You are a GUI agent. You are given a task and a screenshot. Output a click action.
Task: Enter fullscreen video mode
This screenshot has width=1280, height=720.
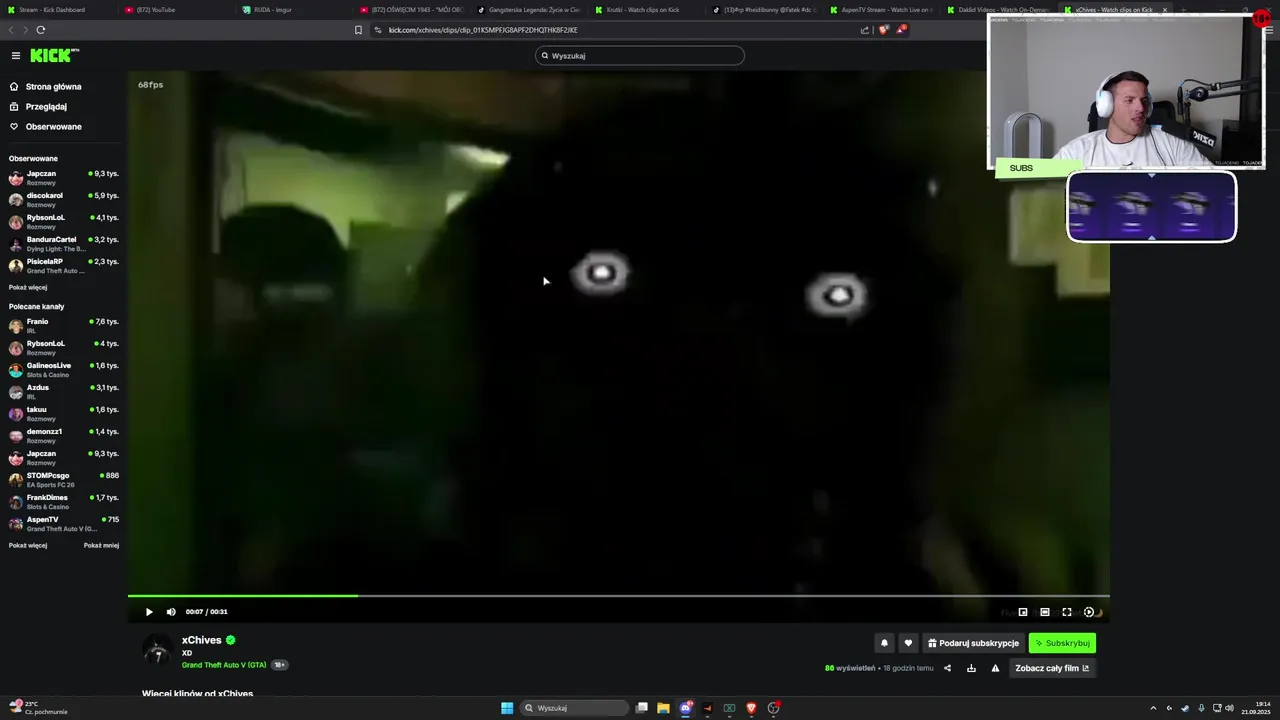[1067, 612]
